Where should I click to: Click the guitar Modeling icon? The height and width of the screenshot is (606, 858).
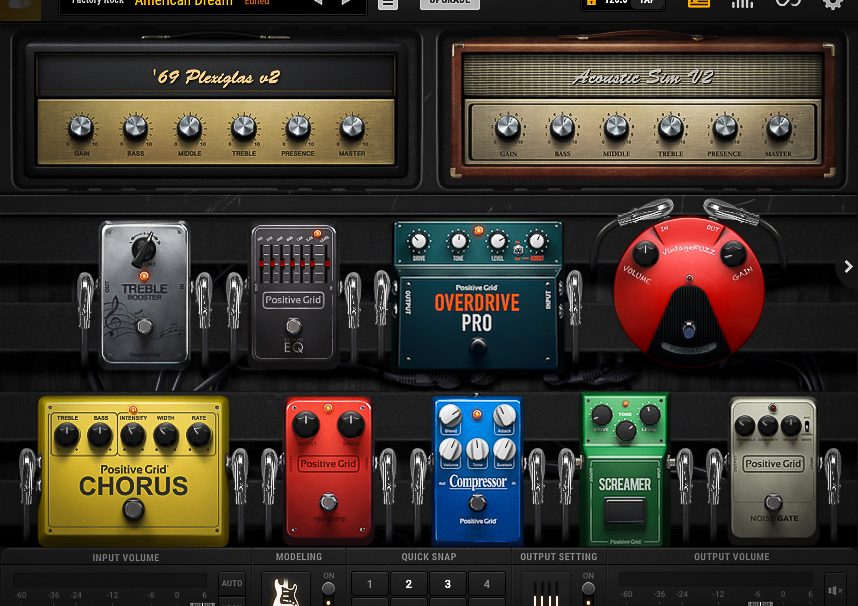pos(286,590)
